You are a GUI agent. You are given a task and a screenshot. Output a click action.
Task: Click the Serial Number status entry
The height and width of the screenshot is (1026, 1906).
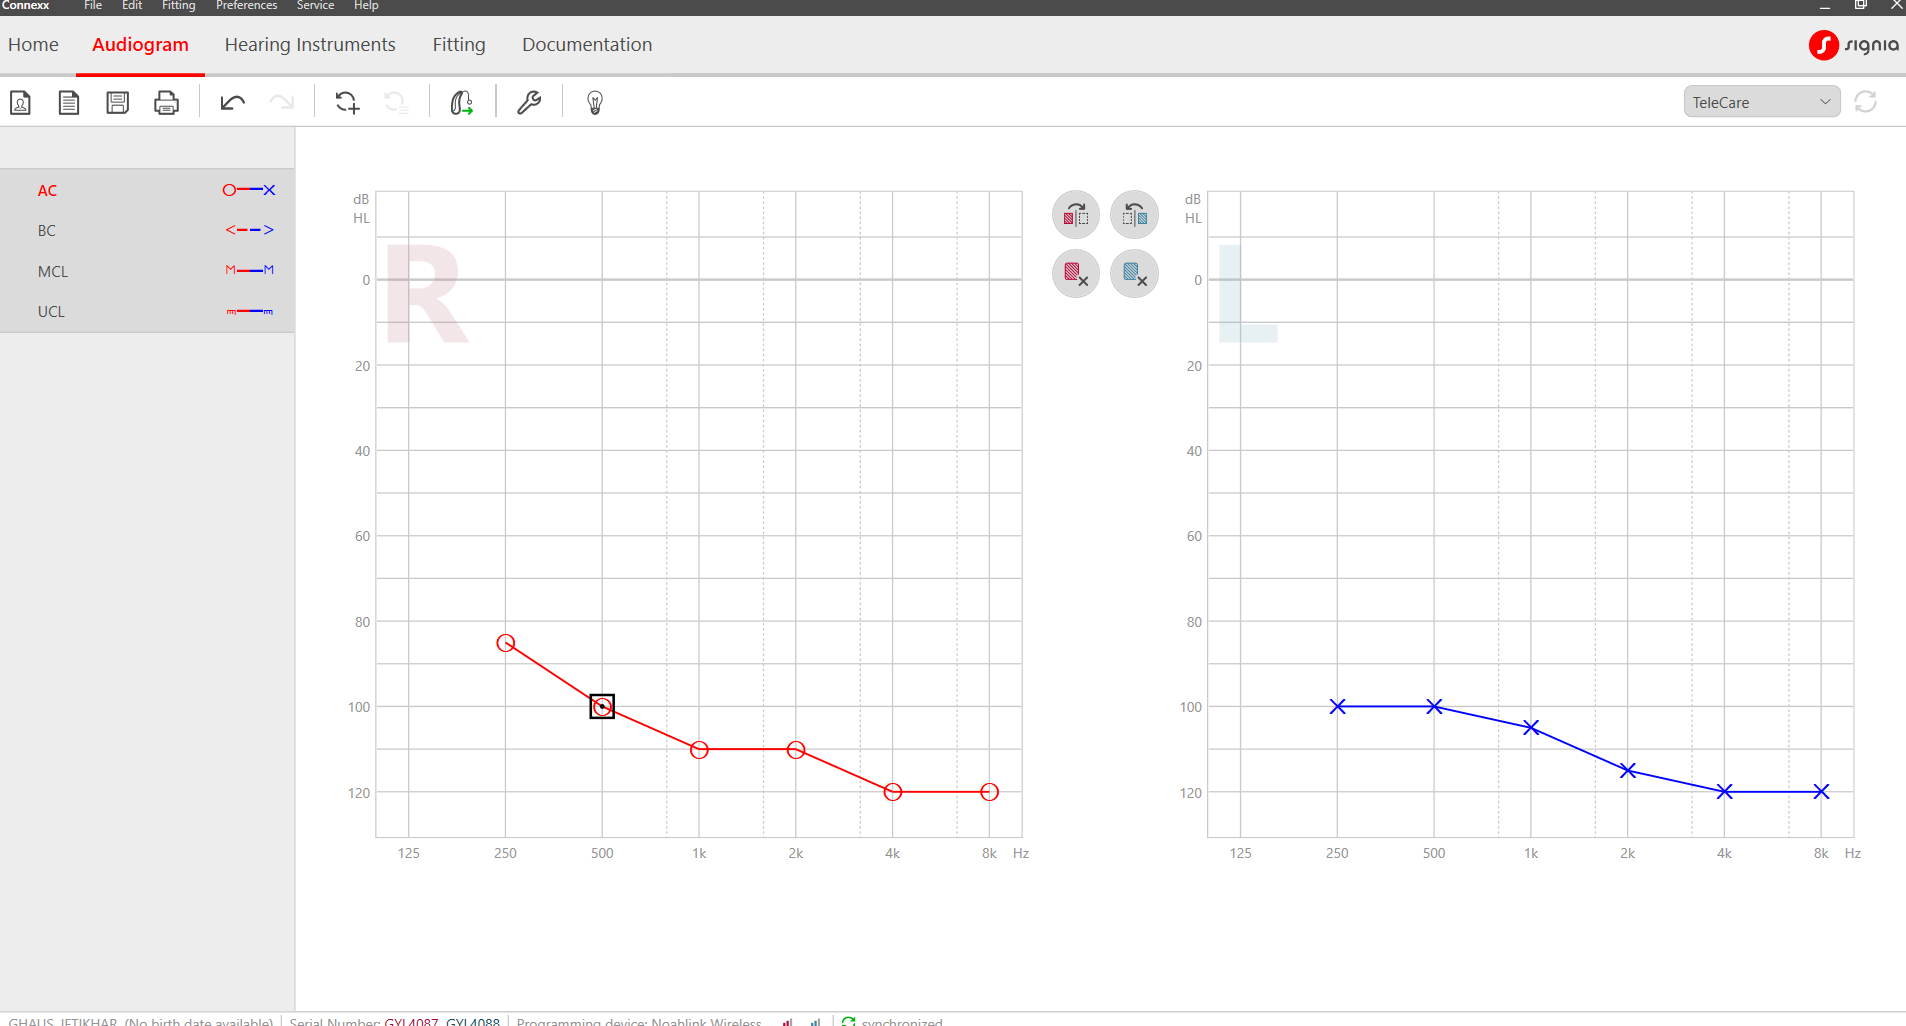[x=394, y=1021]
